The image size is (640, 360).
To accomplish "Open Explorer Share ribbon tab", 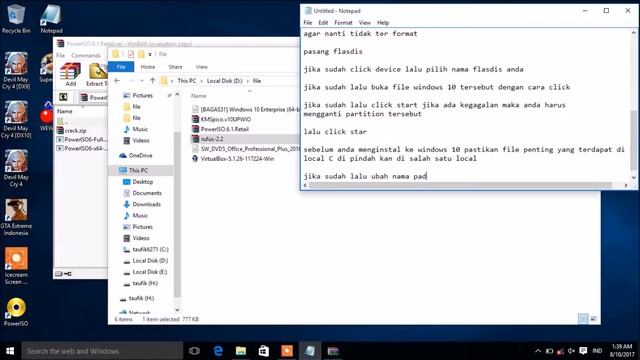I will [175, 67].
